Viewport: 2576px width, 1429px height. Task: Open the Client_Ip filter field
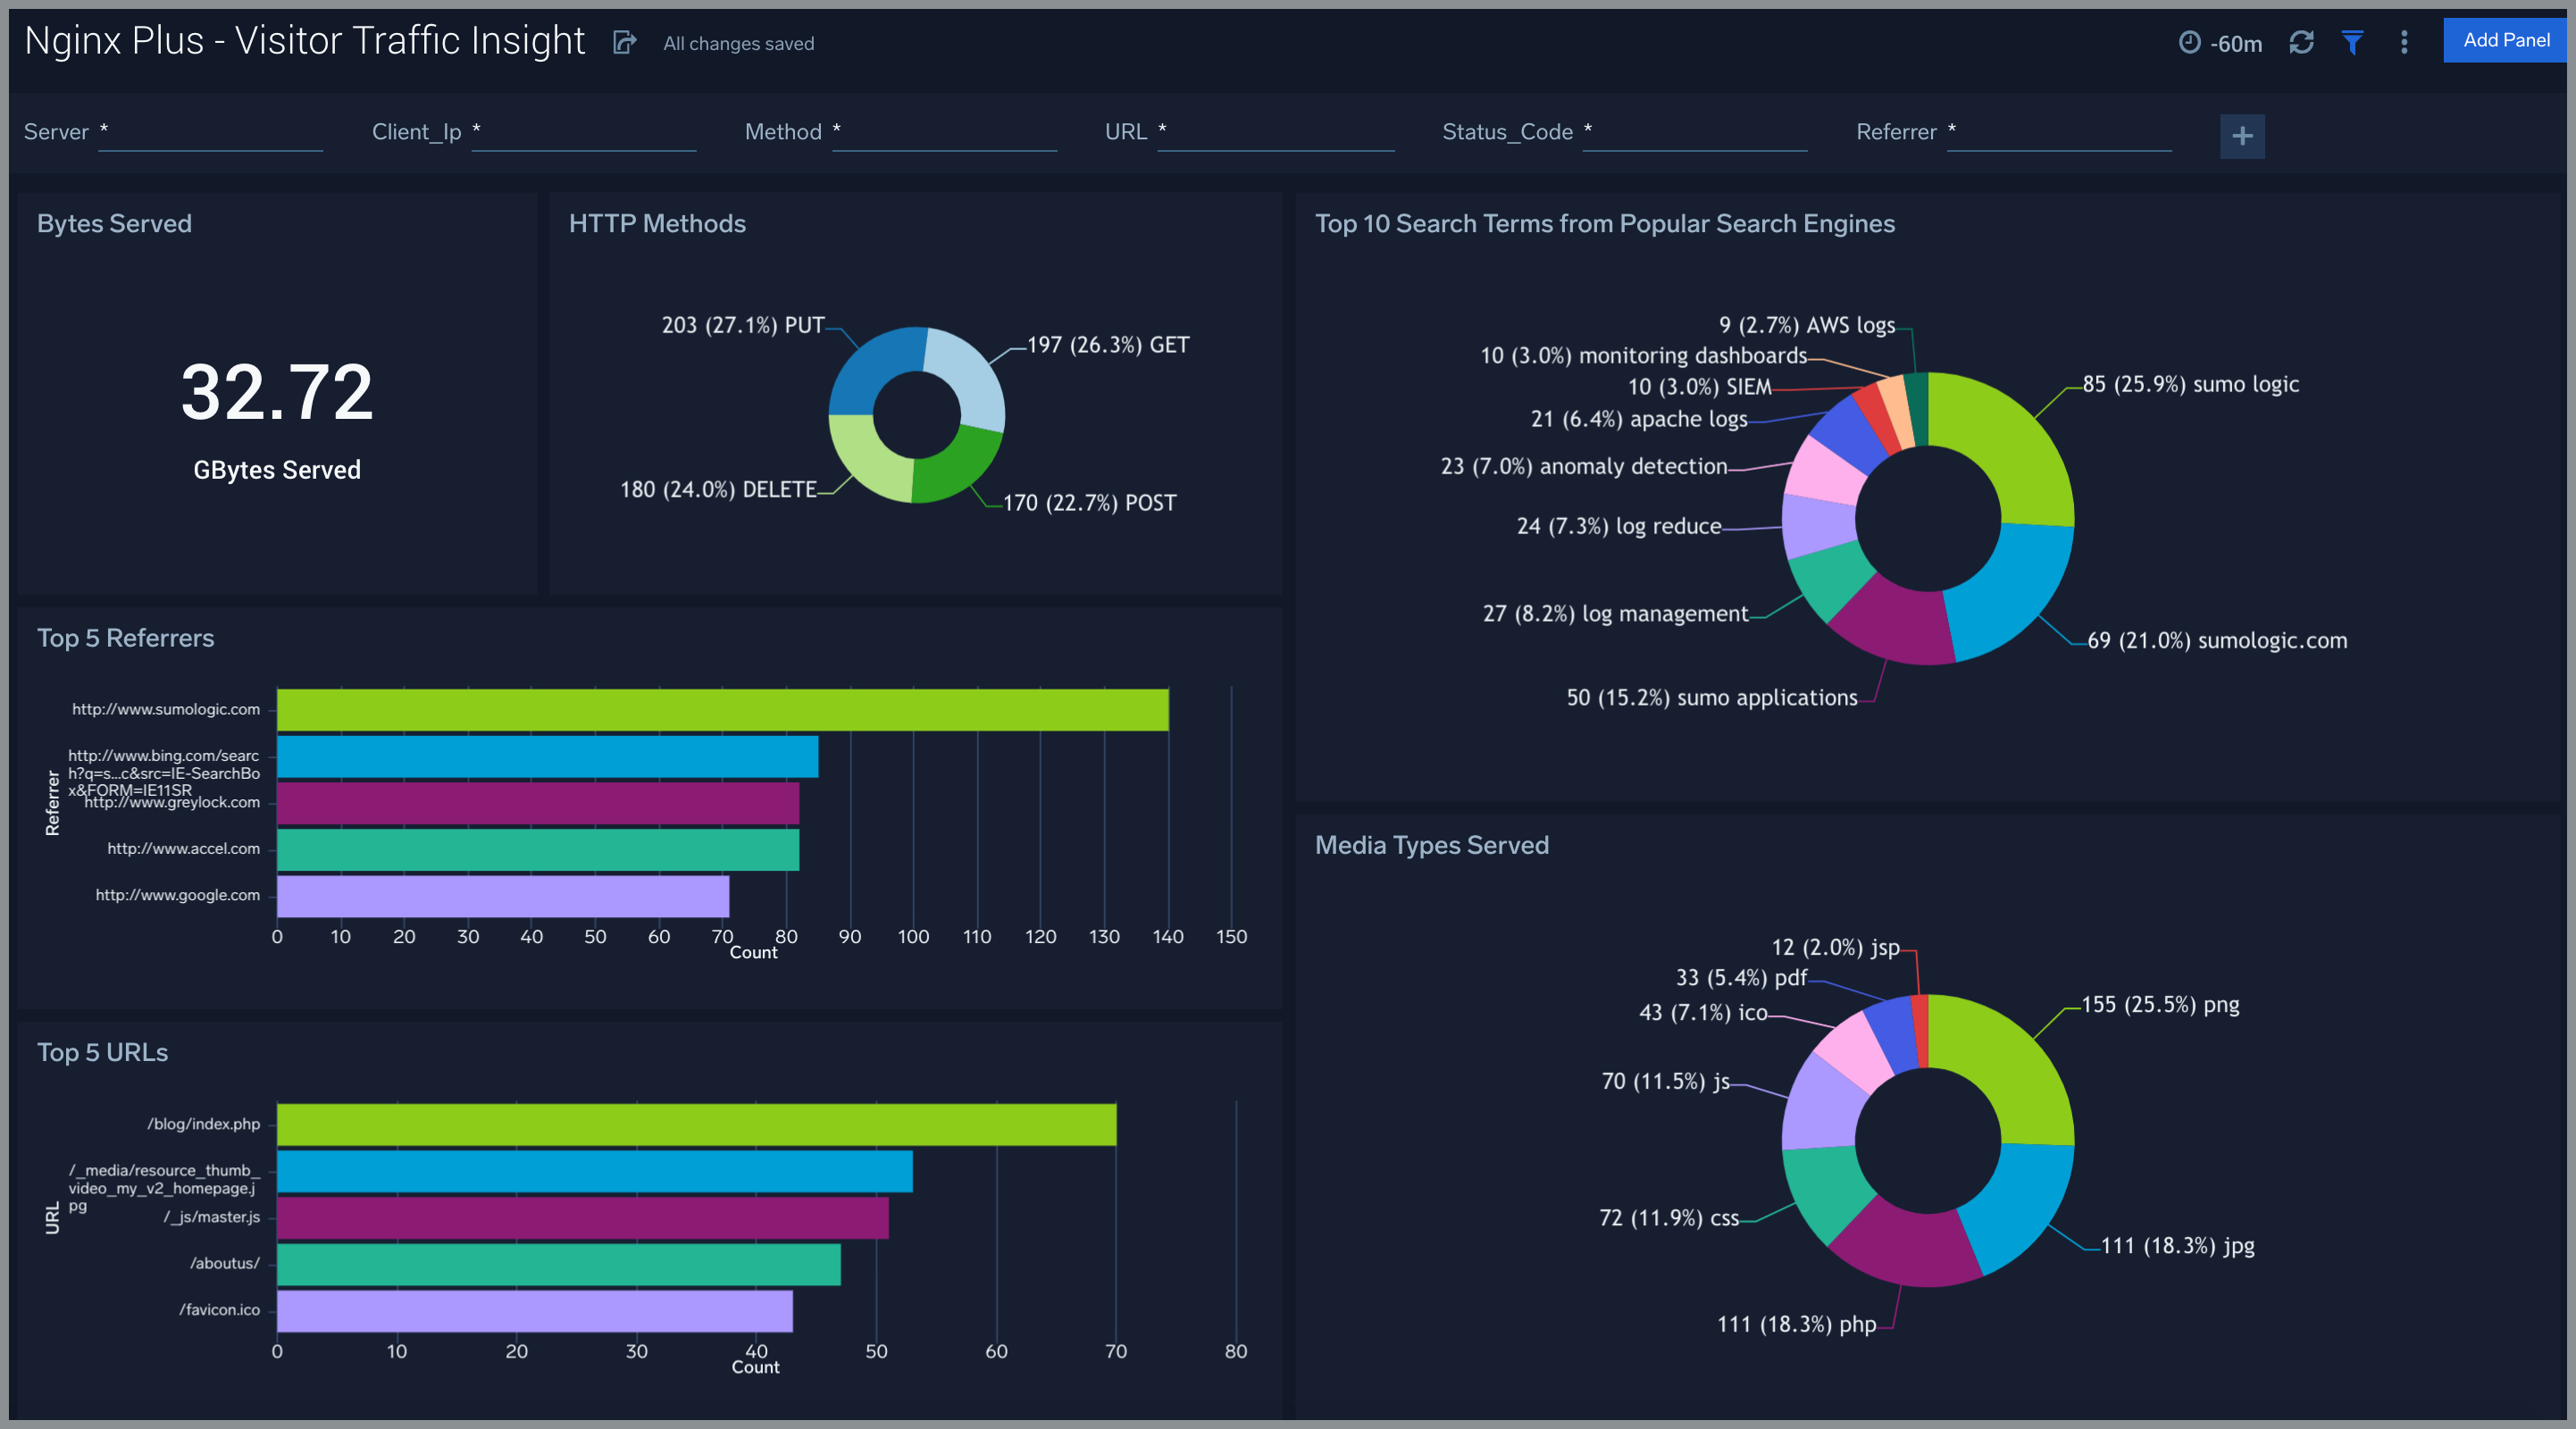(583, 133)
